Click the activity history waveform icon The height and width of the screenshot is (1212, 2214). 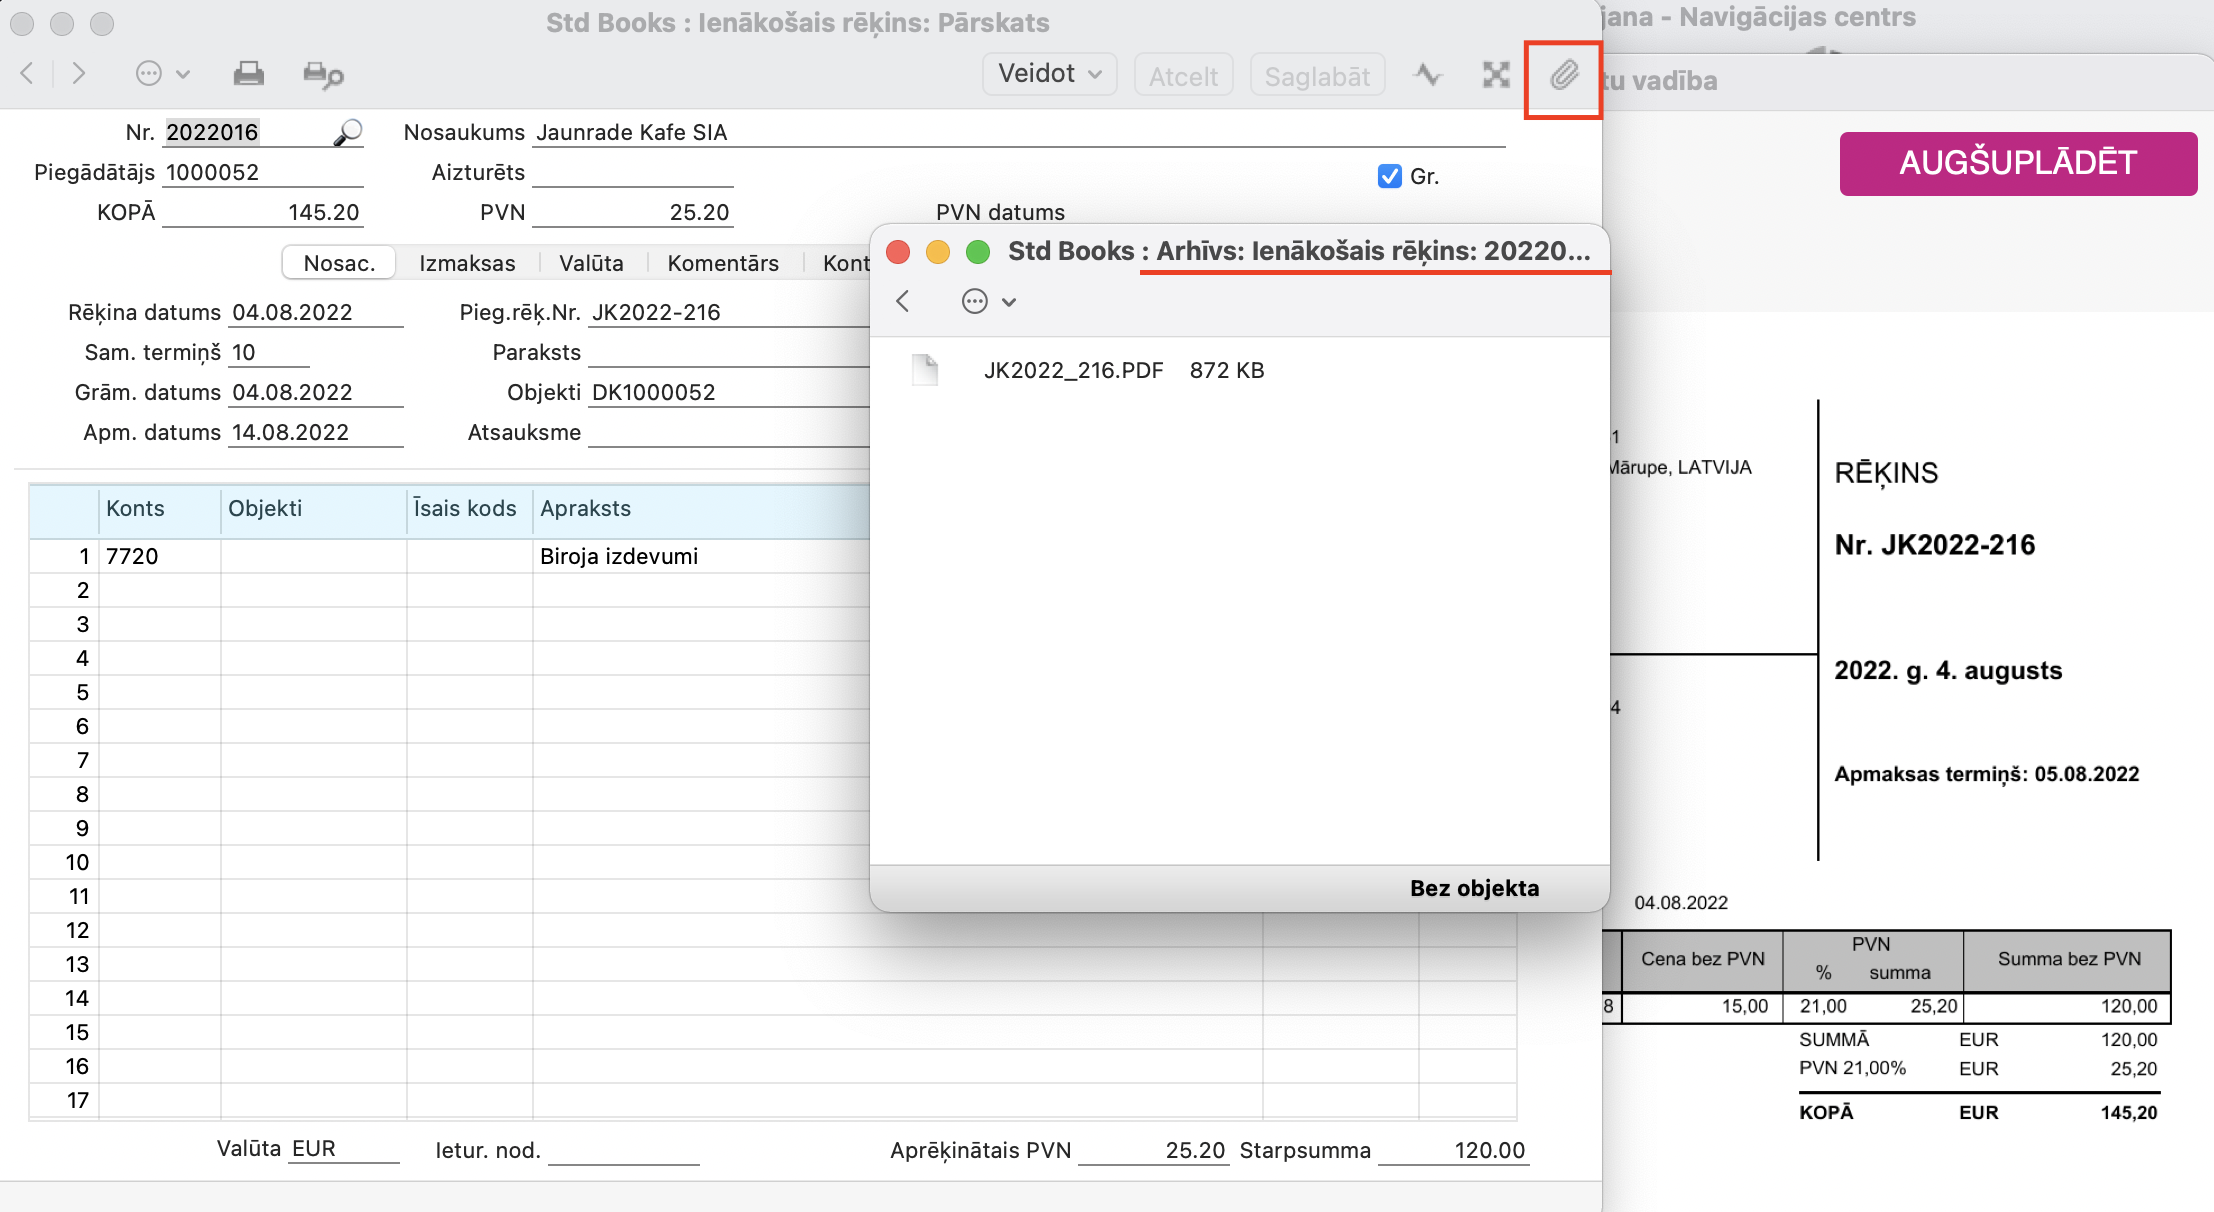tap(1428, 75)
